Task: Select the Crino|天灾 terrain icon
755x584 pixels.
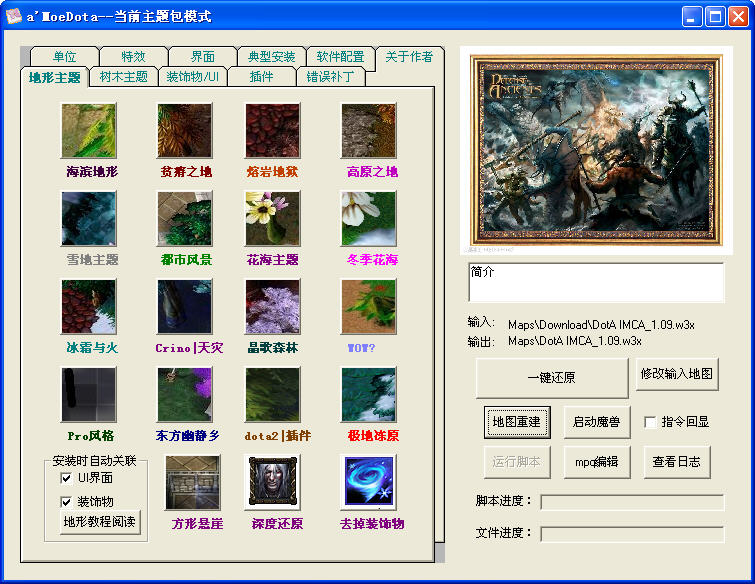Action: [185, 307]
